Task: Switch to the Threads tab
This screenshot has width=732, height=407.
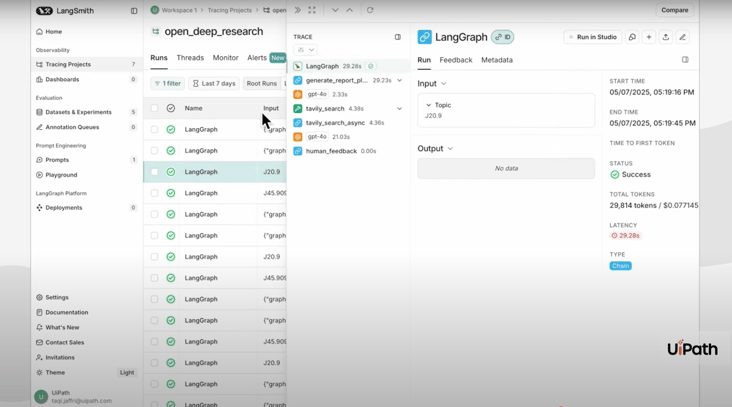Action: click(190, 57)
